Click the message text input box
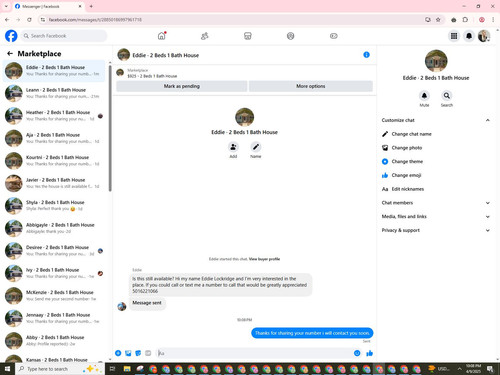The image size is (500, 375). [254, 353]
